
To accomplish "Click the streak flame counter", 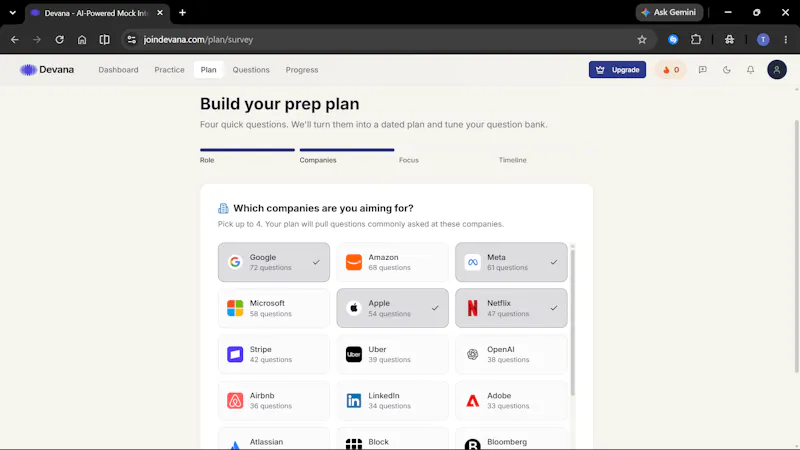I will (x=670, y=70).
